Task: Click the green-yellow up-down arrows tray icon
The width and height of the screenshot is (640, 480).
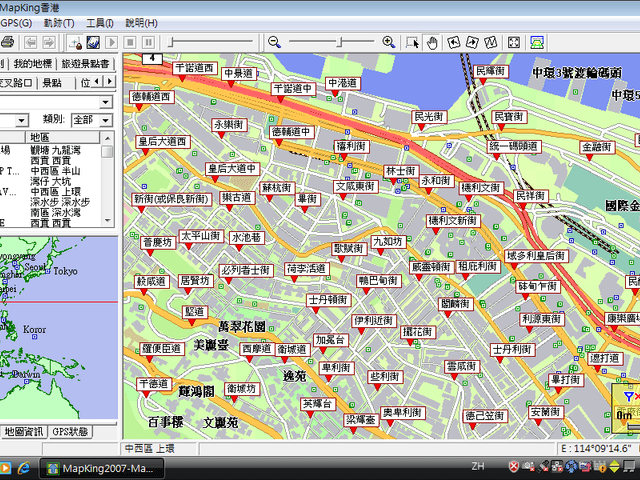Action: coord(614,466)
